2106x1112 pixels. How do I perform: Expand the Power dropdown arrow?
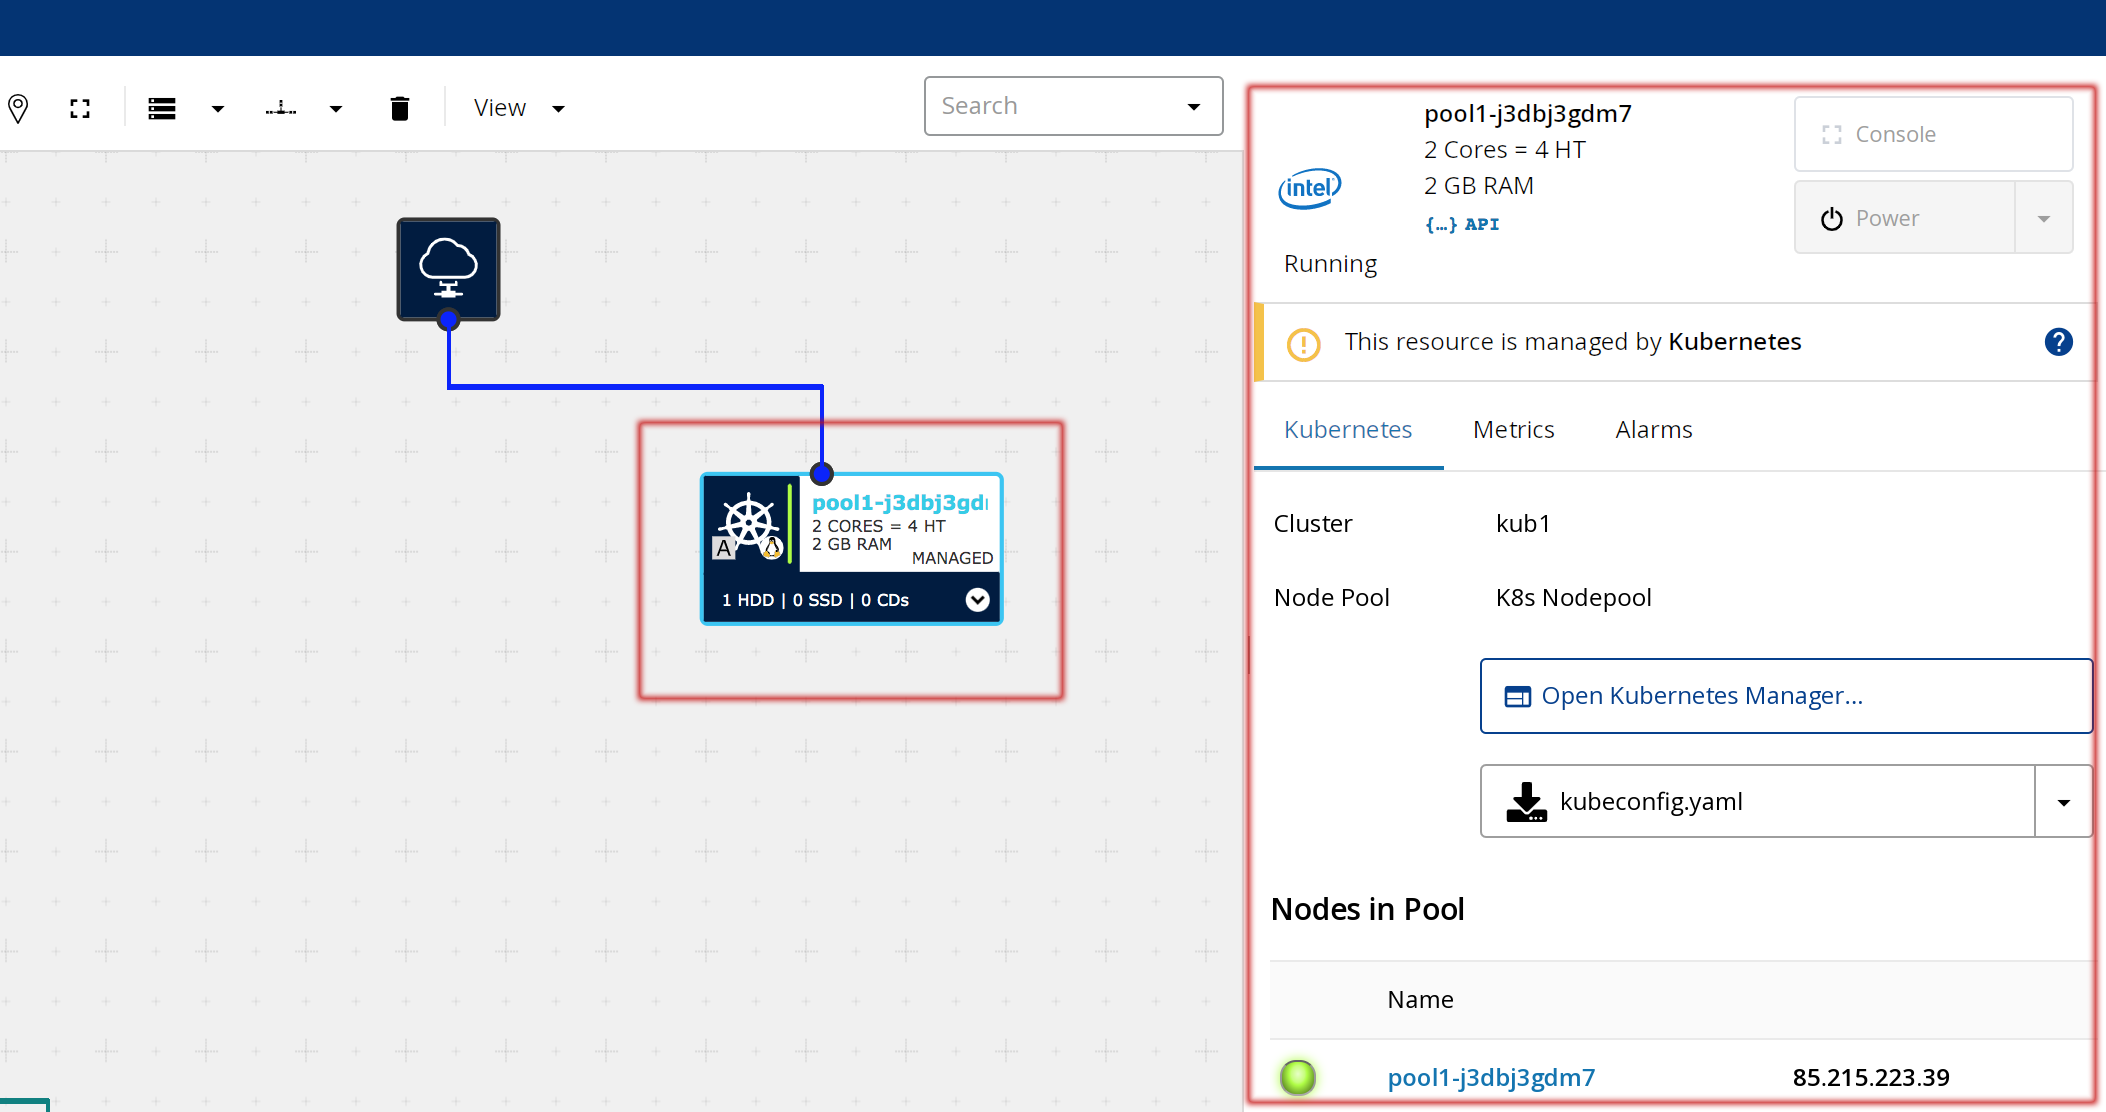(x=2044, y=218)
